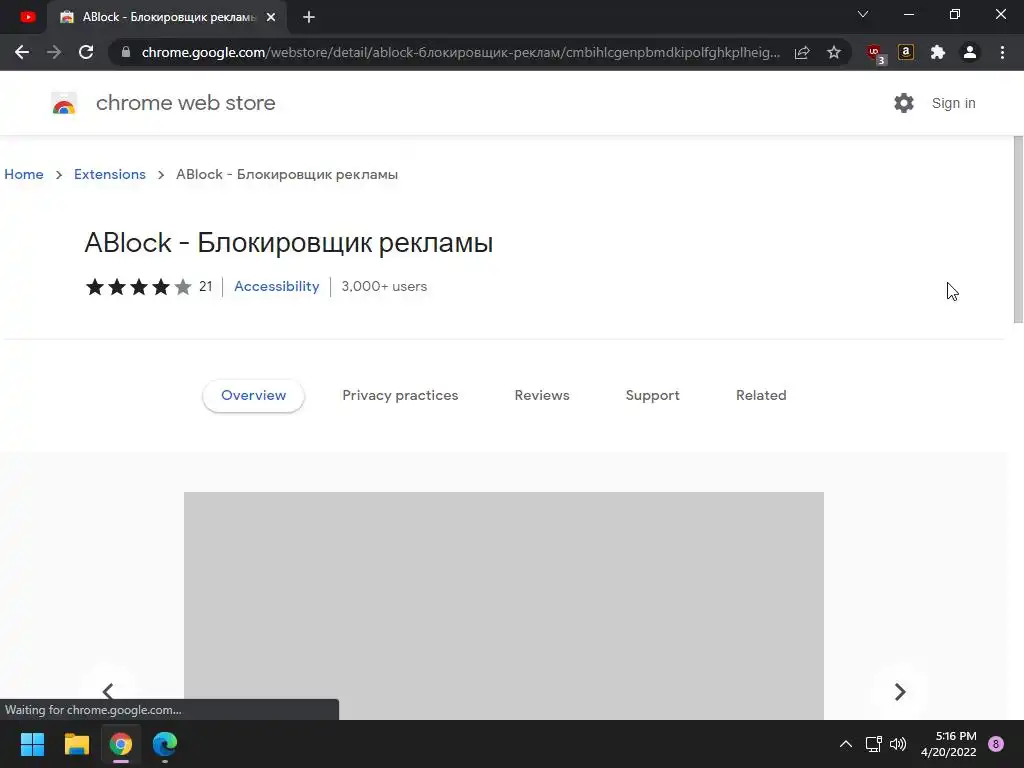Screen dimensions: 1024x768
Task: Switch to the pinned YouTube tab
Action: [x=27, y=17]
